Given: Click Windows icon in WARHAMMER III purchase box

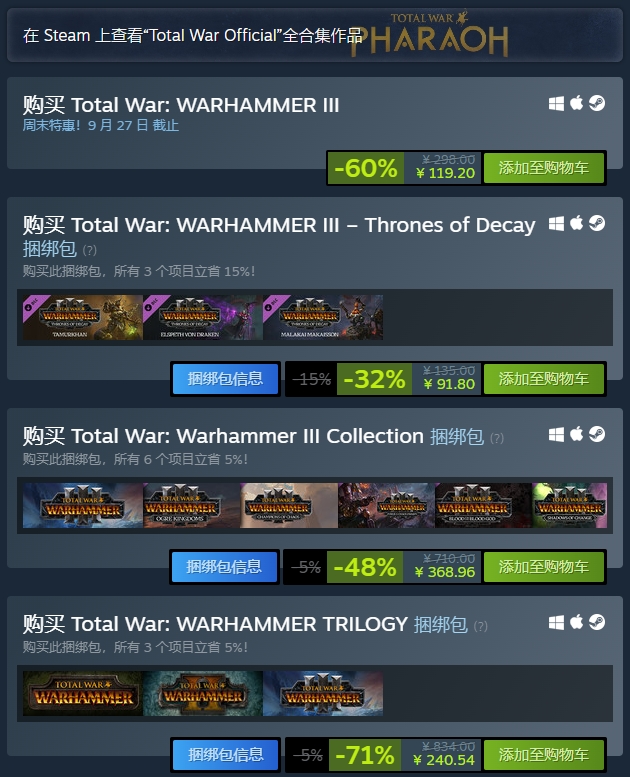Looking at the screenshot, I should point(556,104).
